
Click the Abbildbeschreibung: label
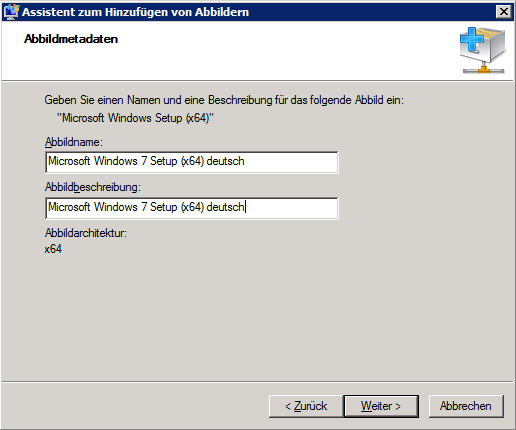(93, 187)
